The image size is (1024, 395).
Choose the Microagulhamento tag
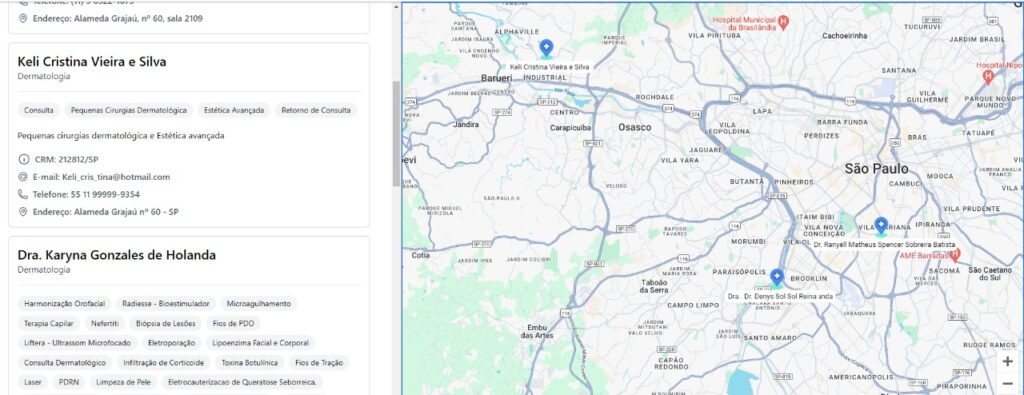(259, 304)
